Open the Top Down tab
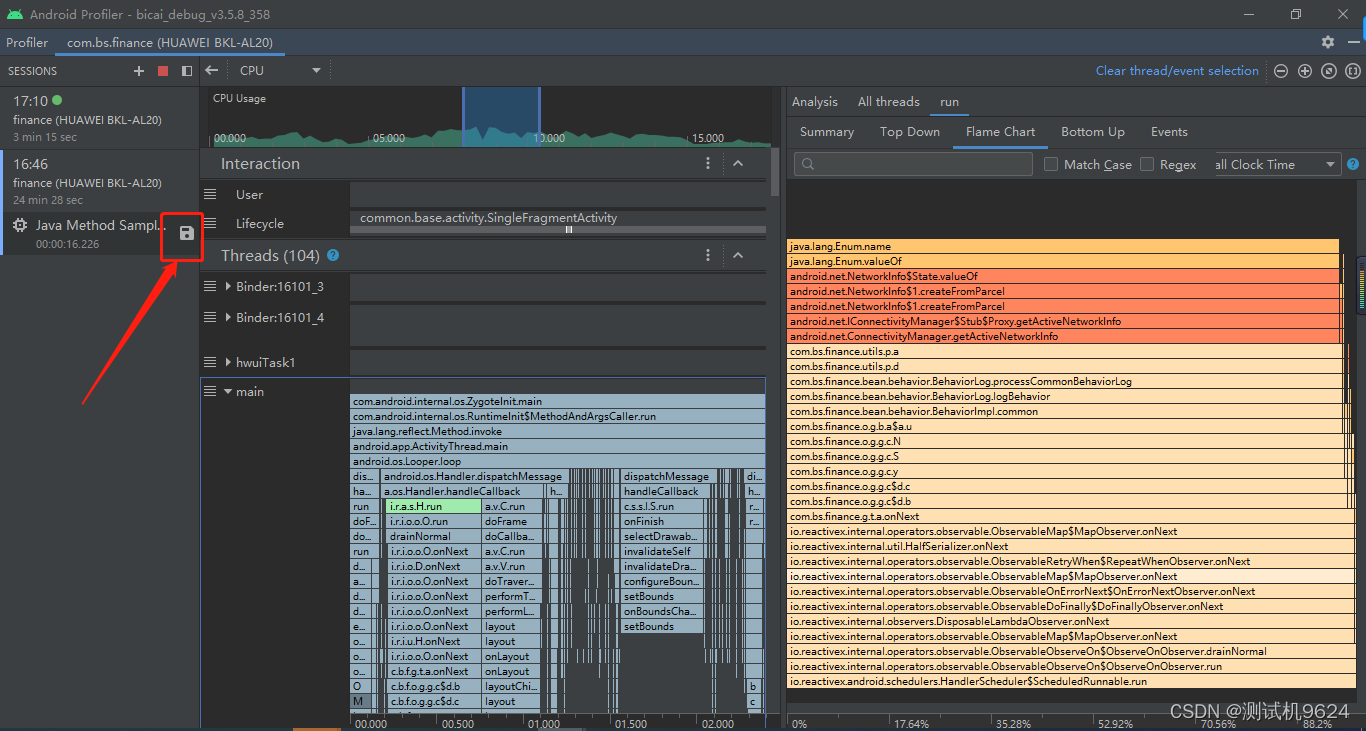Image resolution: width=1366 pixels, height=731 pixels. pyautogui.click(x=910, y=132)
